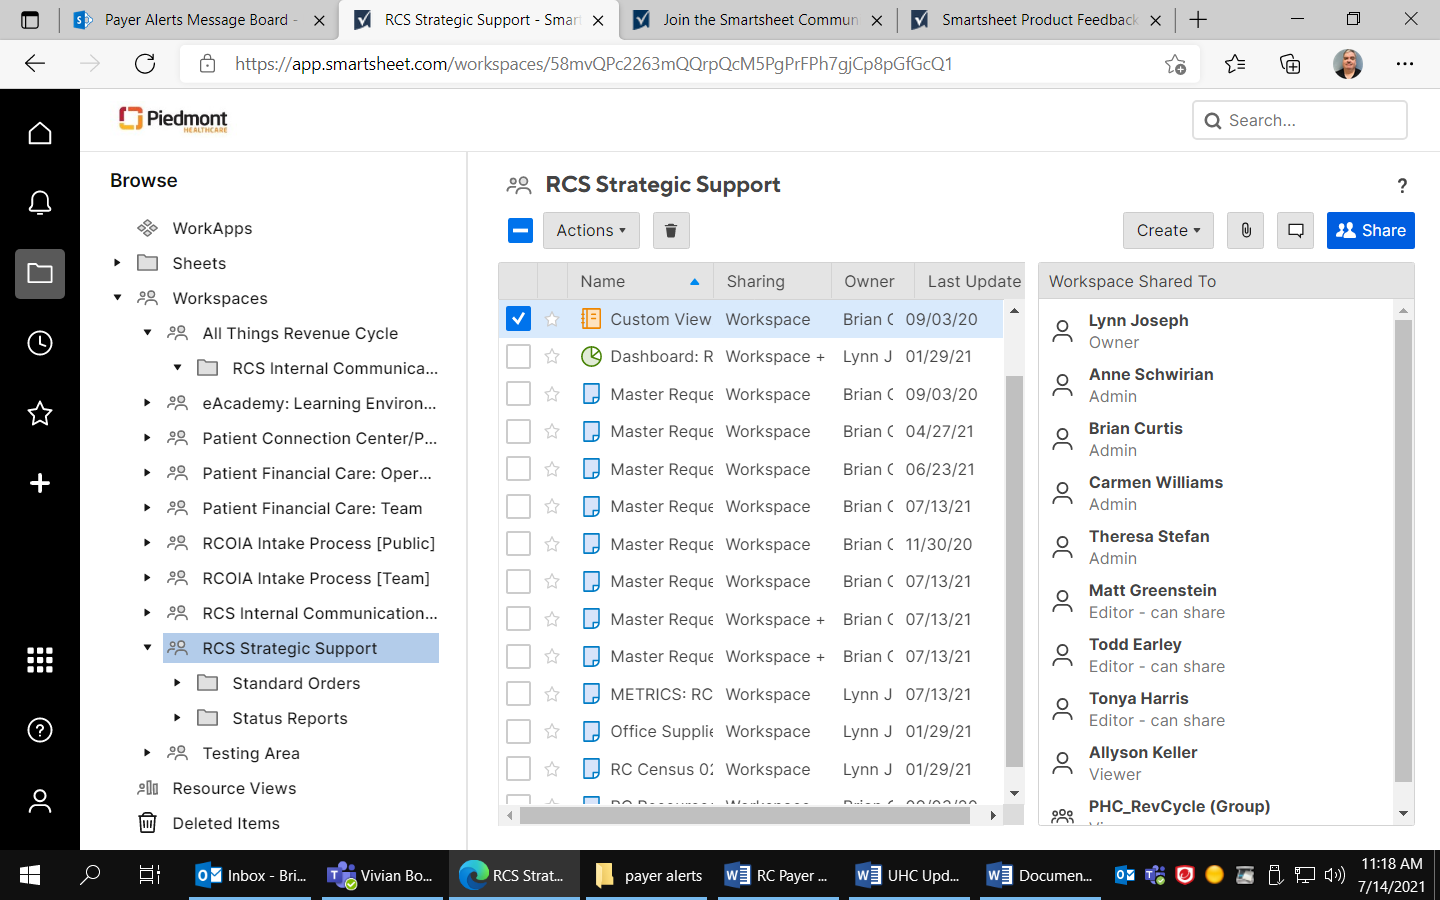Open a new browser tab
1440x900 pixels.
tap(1198, 20)
